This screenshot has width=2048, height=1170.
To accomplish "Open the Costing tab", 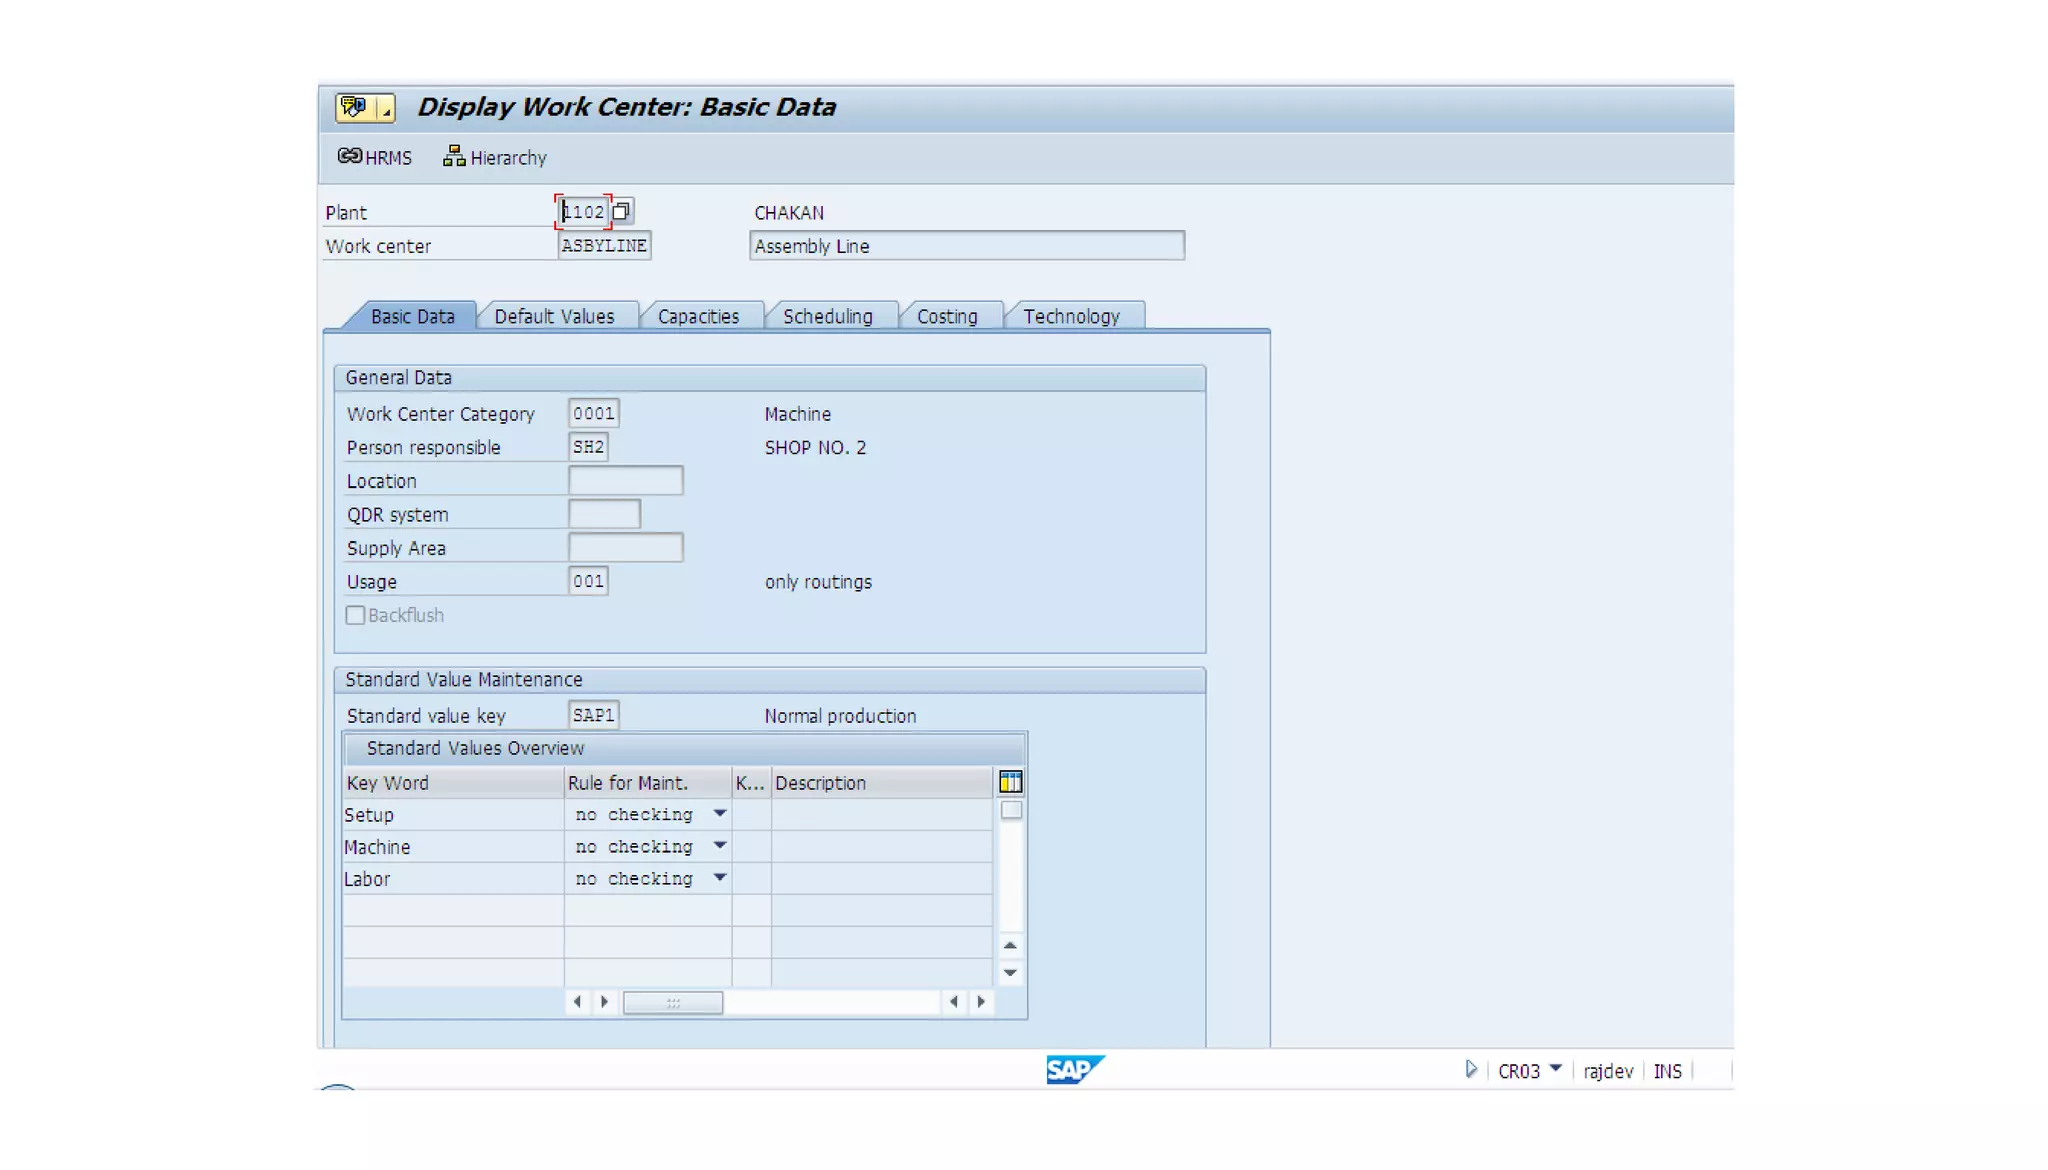I will pos(946,316).
